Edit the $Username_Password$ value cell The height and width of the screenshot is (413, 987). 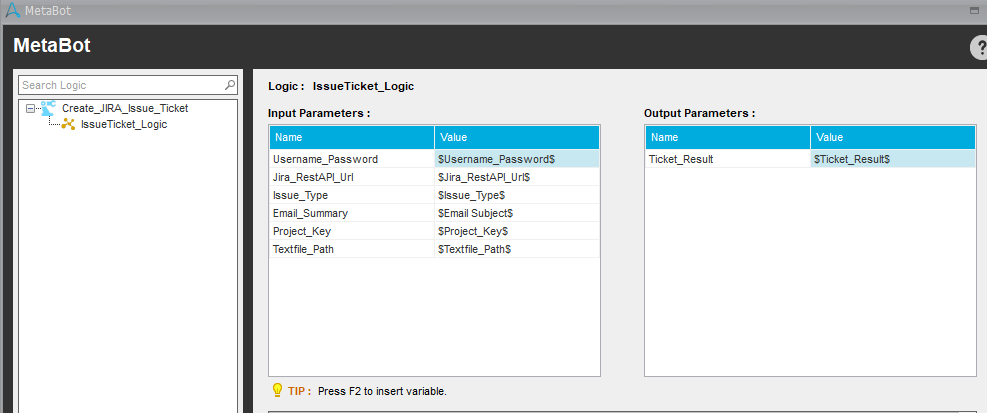coord(516,159)
